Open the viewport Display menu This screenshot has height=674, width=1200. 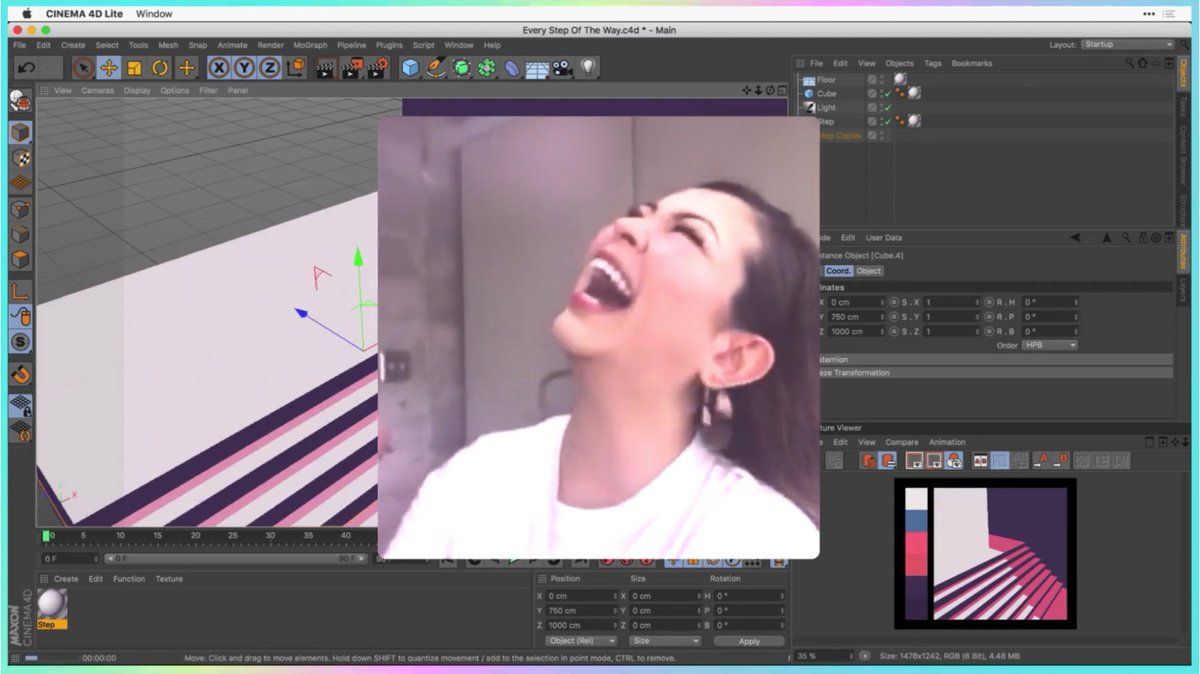137,90
